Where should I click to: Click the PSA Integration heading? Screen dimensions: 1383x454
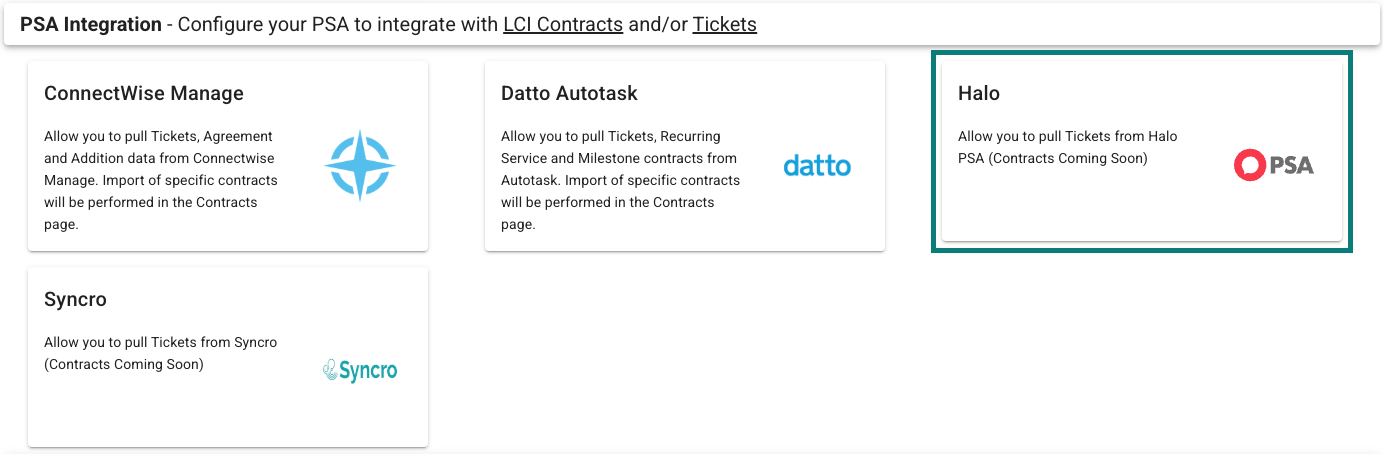click(91, 24)
